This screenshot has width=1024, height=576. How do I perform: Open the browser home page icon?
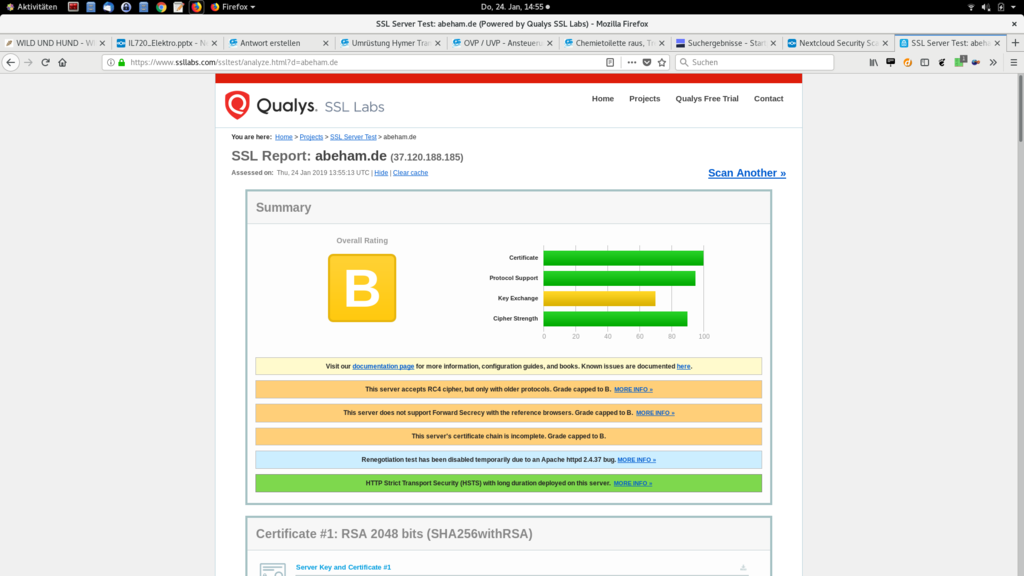(63, 62)
